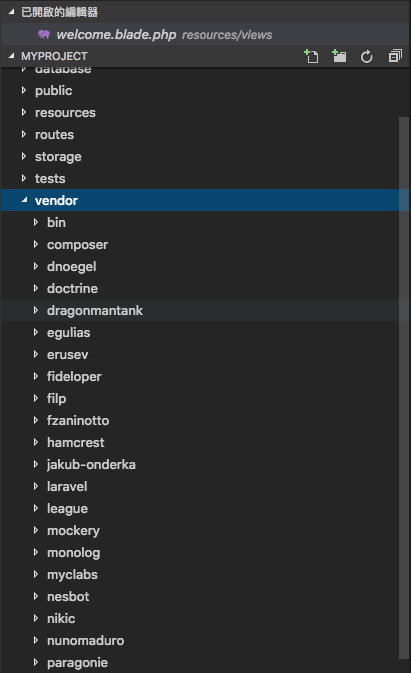The width and height of the screenshot is (411, 673).
Task: Expand the resources folder arrow
Action: (24, 112)
